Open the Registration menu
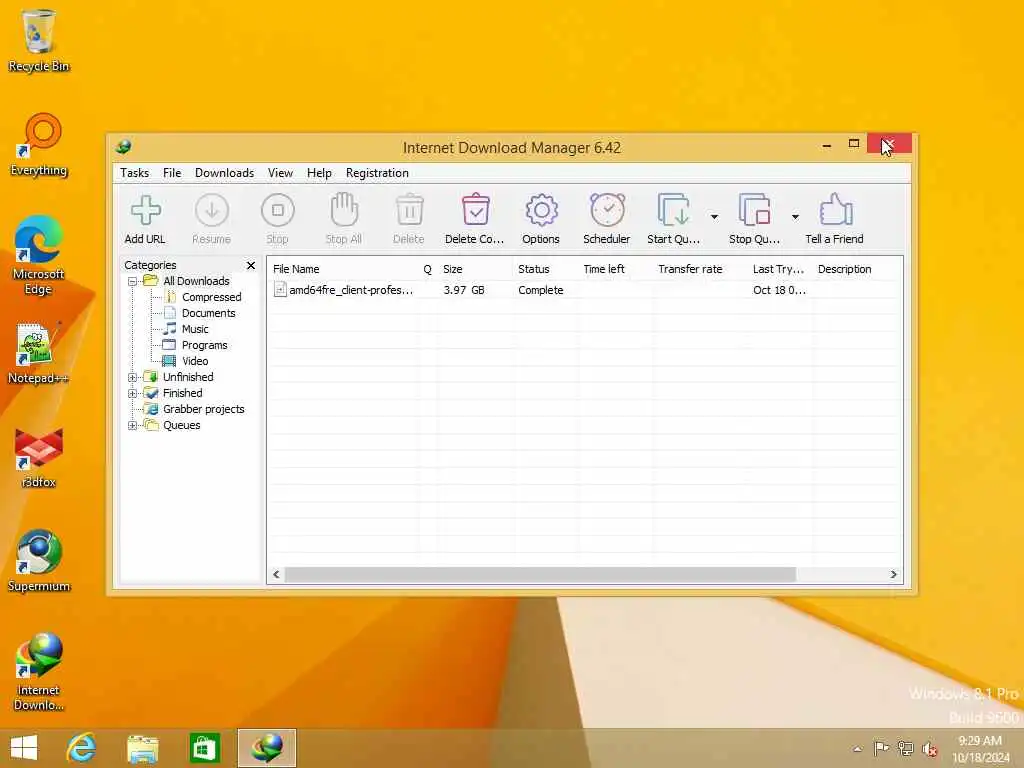Image resolution: width=1024 pixels, height=768 pixels. click(x=377, y=173)
